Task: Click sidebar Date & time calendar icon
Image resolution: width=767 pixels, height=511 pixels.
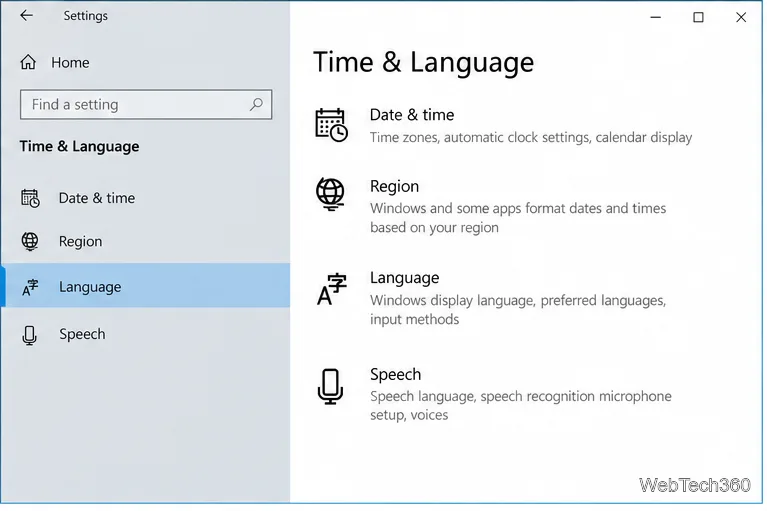Action: click(x=30, y=198)
